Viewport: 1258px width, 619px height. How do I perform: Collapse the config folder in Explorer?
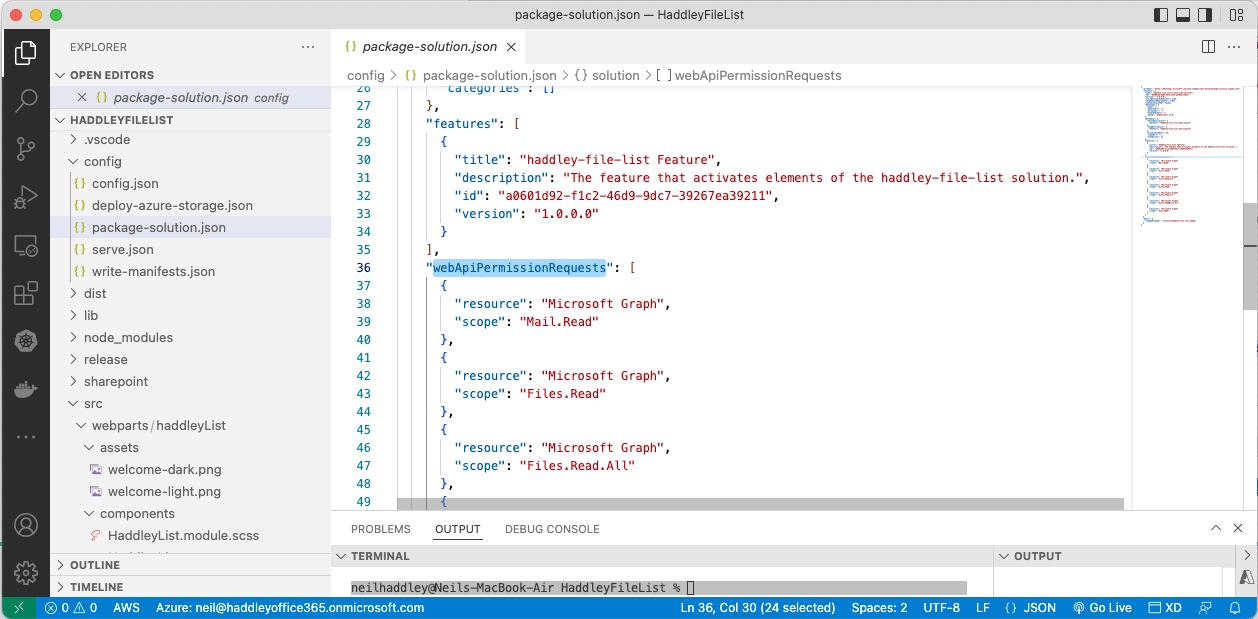coord(102,161)
